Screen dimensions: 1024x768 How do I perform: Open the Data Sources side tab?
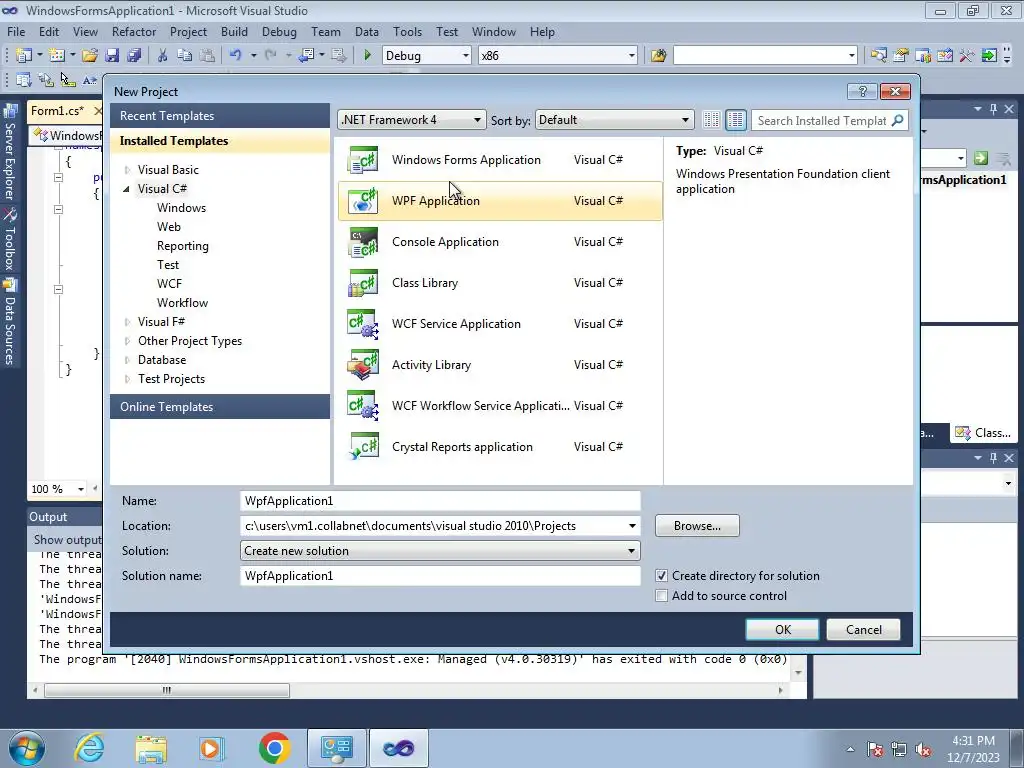coord(10,323)
